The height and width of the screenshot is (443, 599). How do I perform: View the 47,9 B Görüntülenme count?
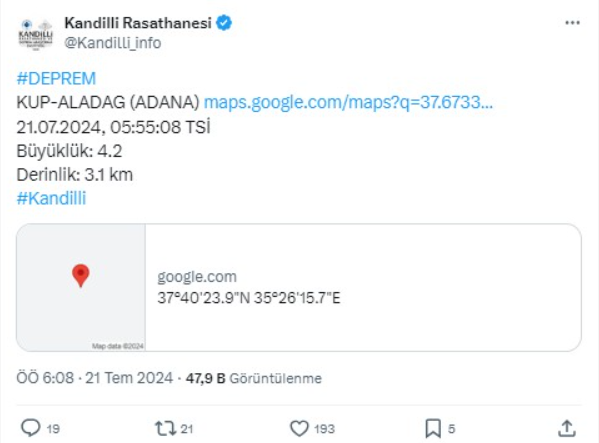254,378
